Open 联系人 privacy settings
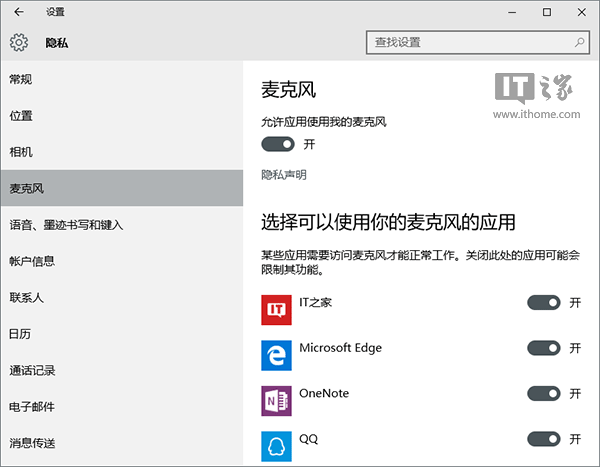Image resolution: width=600 pixels, height=467 pixels. 122,297
